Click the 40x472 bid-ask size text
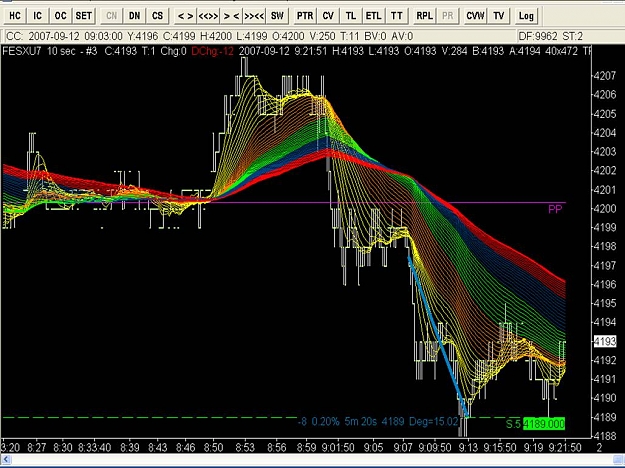The width and height of the screenshot is (625, 468). click(x=561, y=51)
